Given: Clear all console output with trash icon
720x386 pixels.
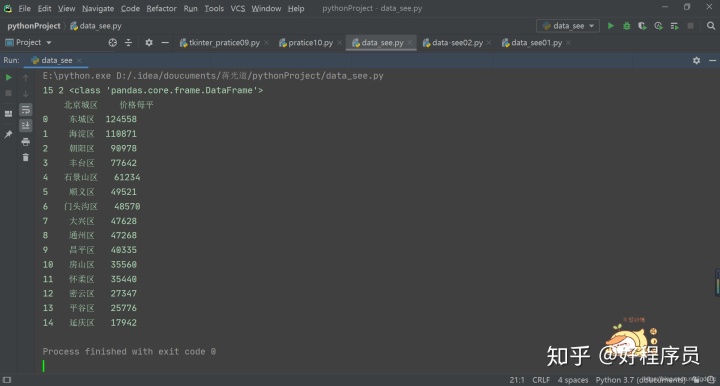Looking at the screenshot, I should pyautogui.click(x=26, y=157).
